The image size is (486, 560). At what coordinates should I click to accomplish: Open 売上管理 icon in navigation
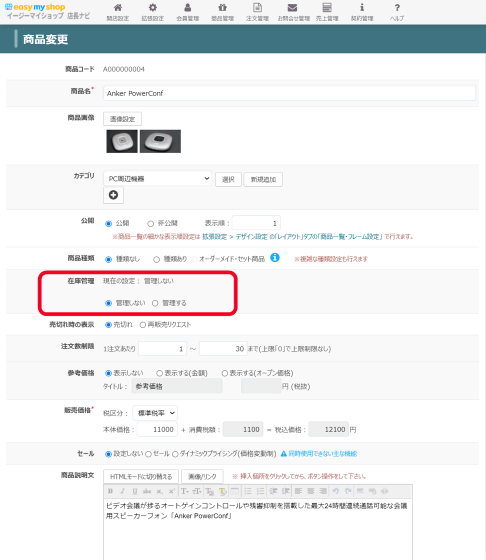coord(327,8)
